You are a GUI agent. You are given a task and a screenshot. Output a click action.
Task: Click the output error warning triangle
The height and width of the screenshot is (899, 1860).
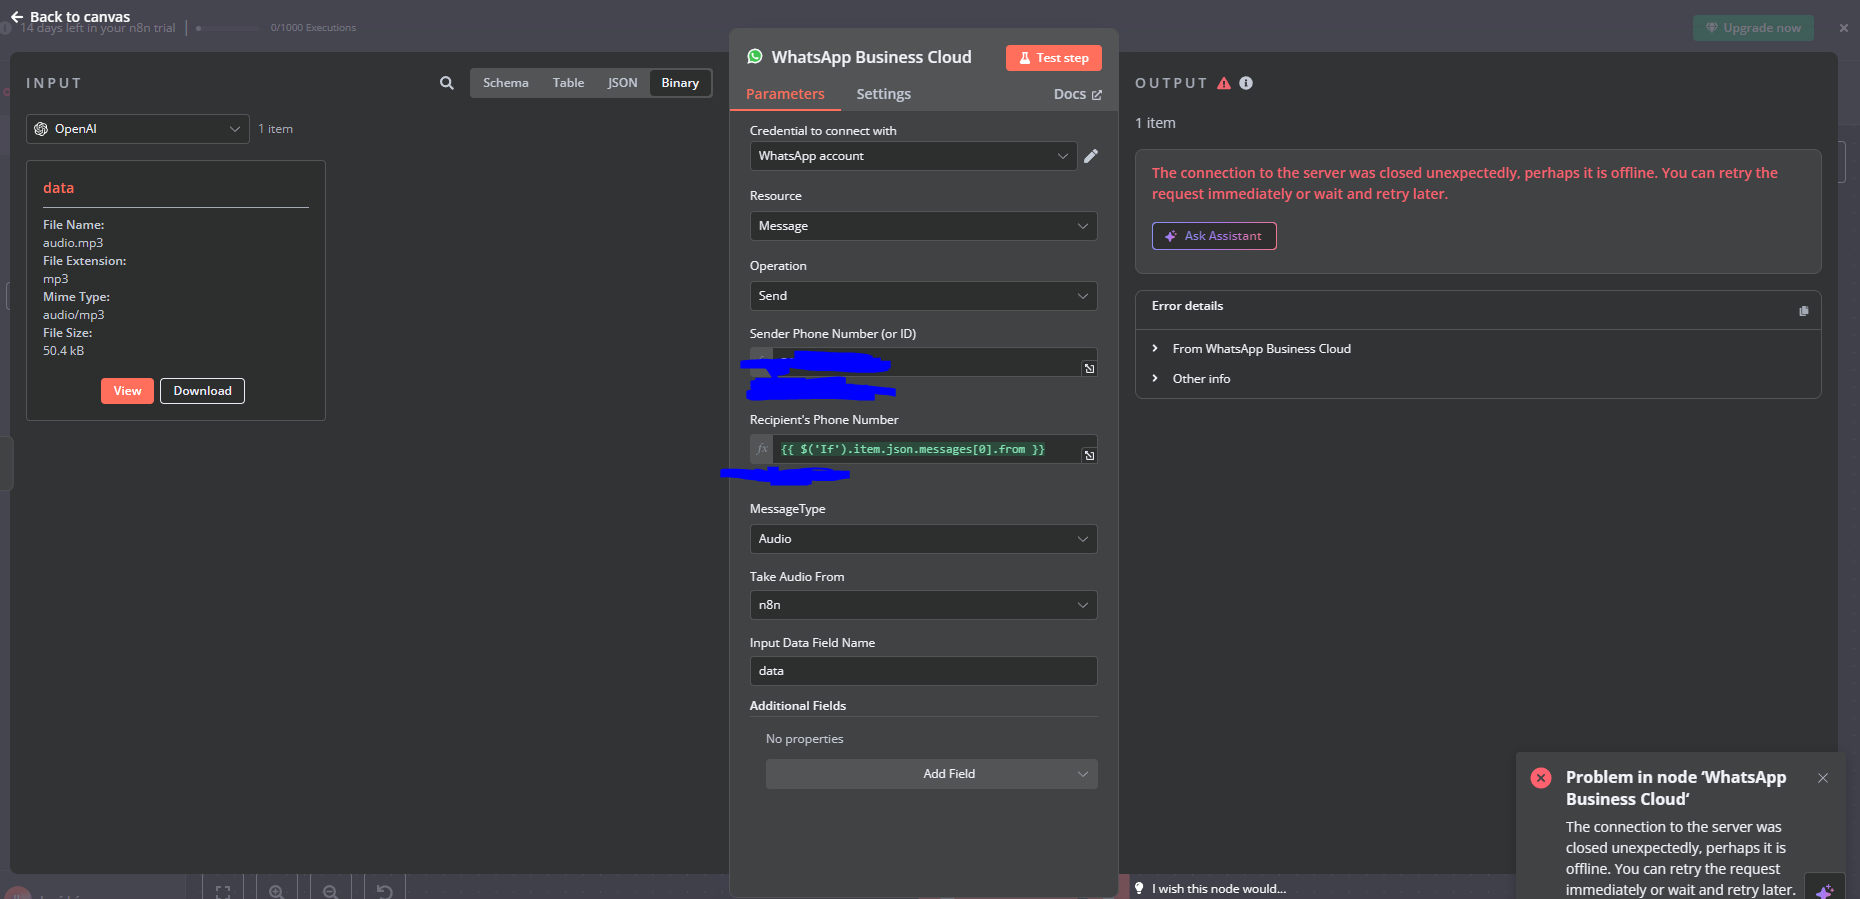1224,83
